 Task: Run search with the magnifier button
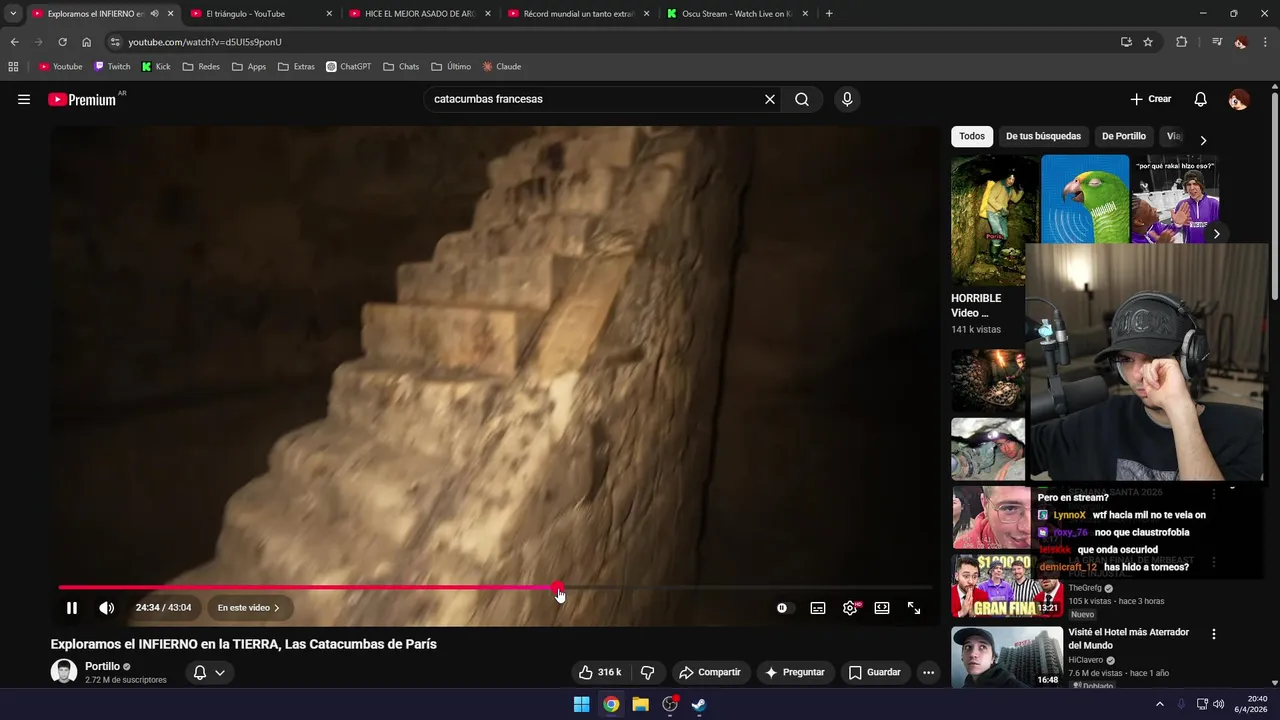[x=802, y=99]
